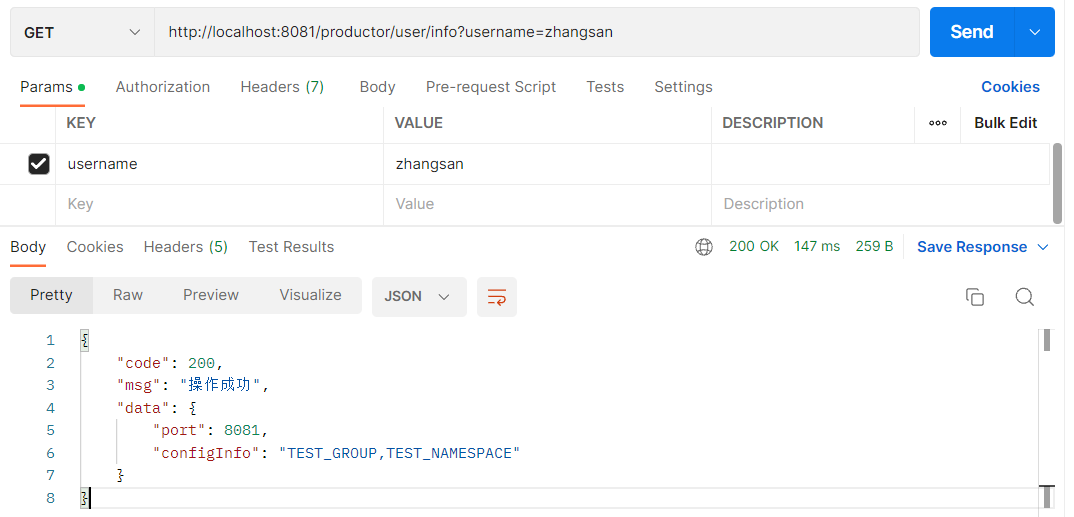
Task: Click the wrap lines icon
Action: [x=497, y=297]
